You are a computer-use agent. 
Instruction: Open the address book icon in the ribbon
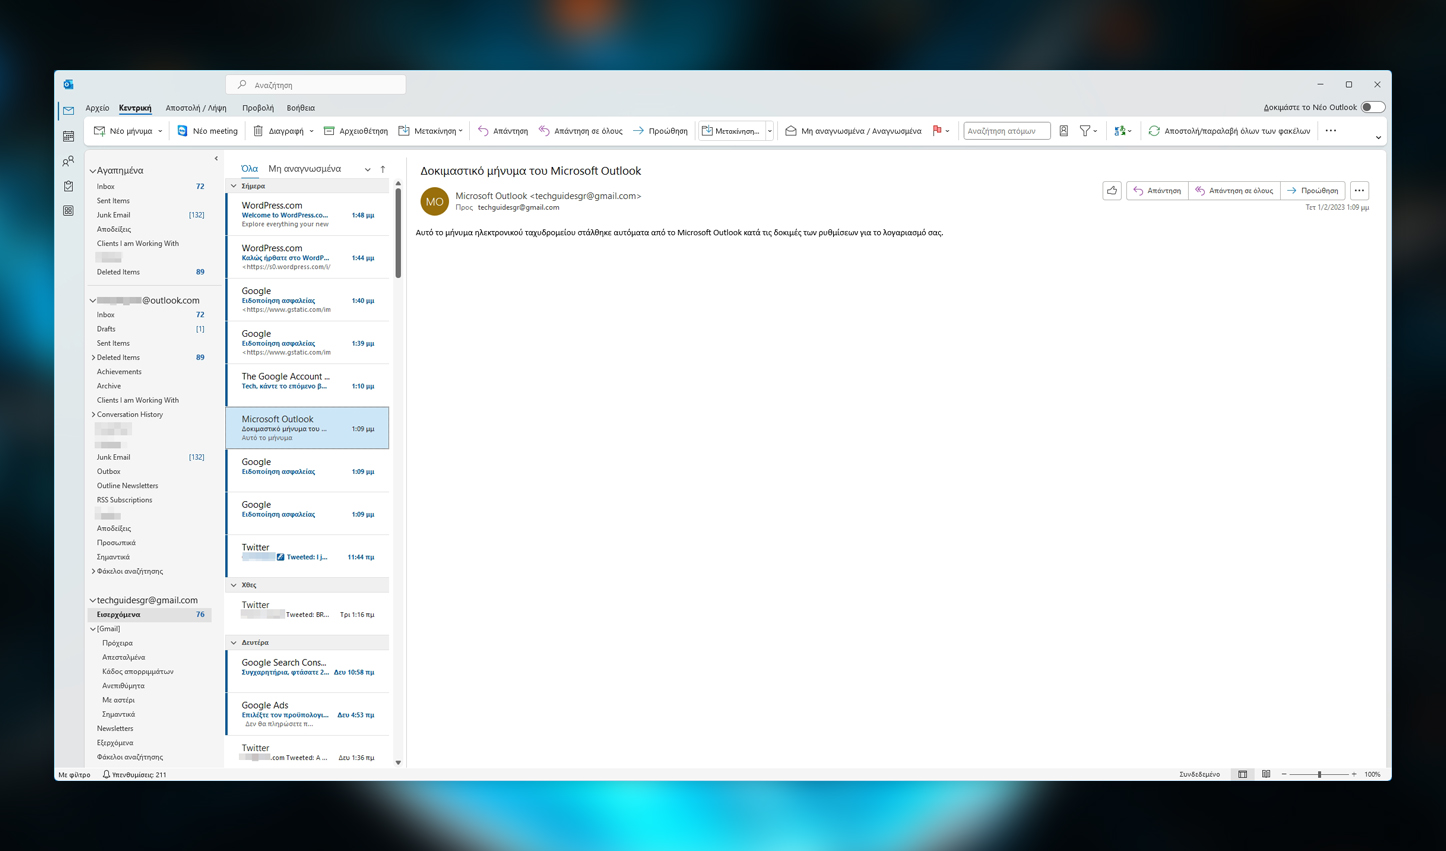click(1064, 131)
